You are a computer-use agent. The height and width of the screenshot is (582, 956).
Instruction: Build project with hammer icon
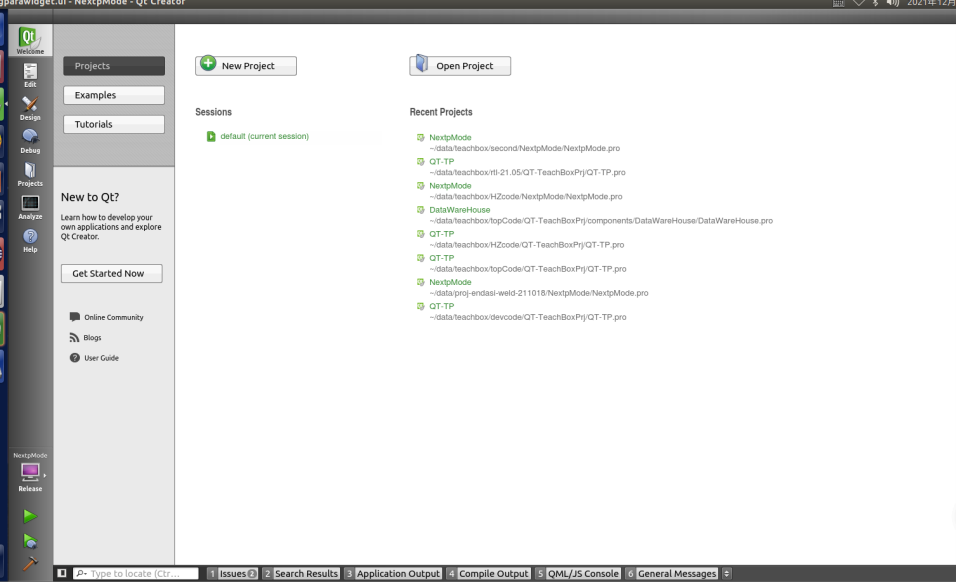pyautogui.click(x=30, y=564)
